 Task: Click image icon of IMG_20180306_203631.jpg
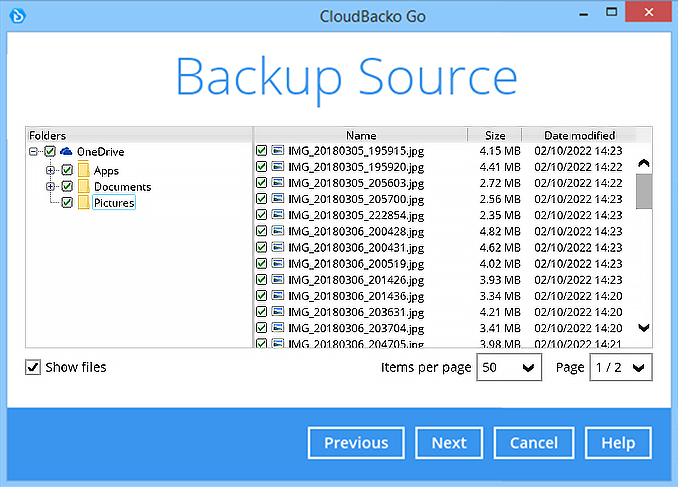pyautogui.click(x=278, y=311)
